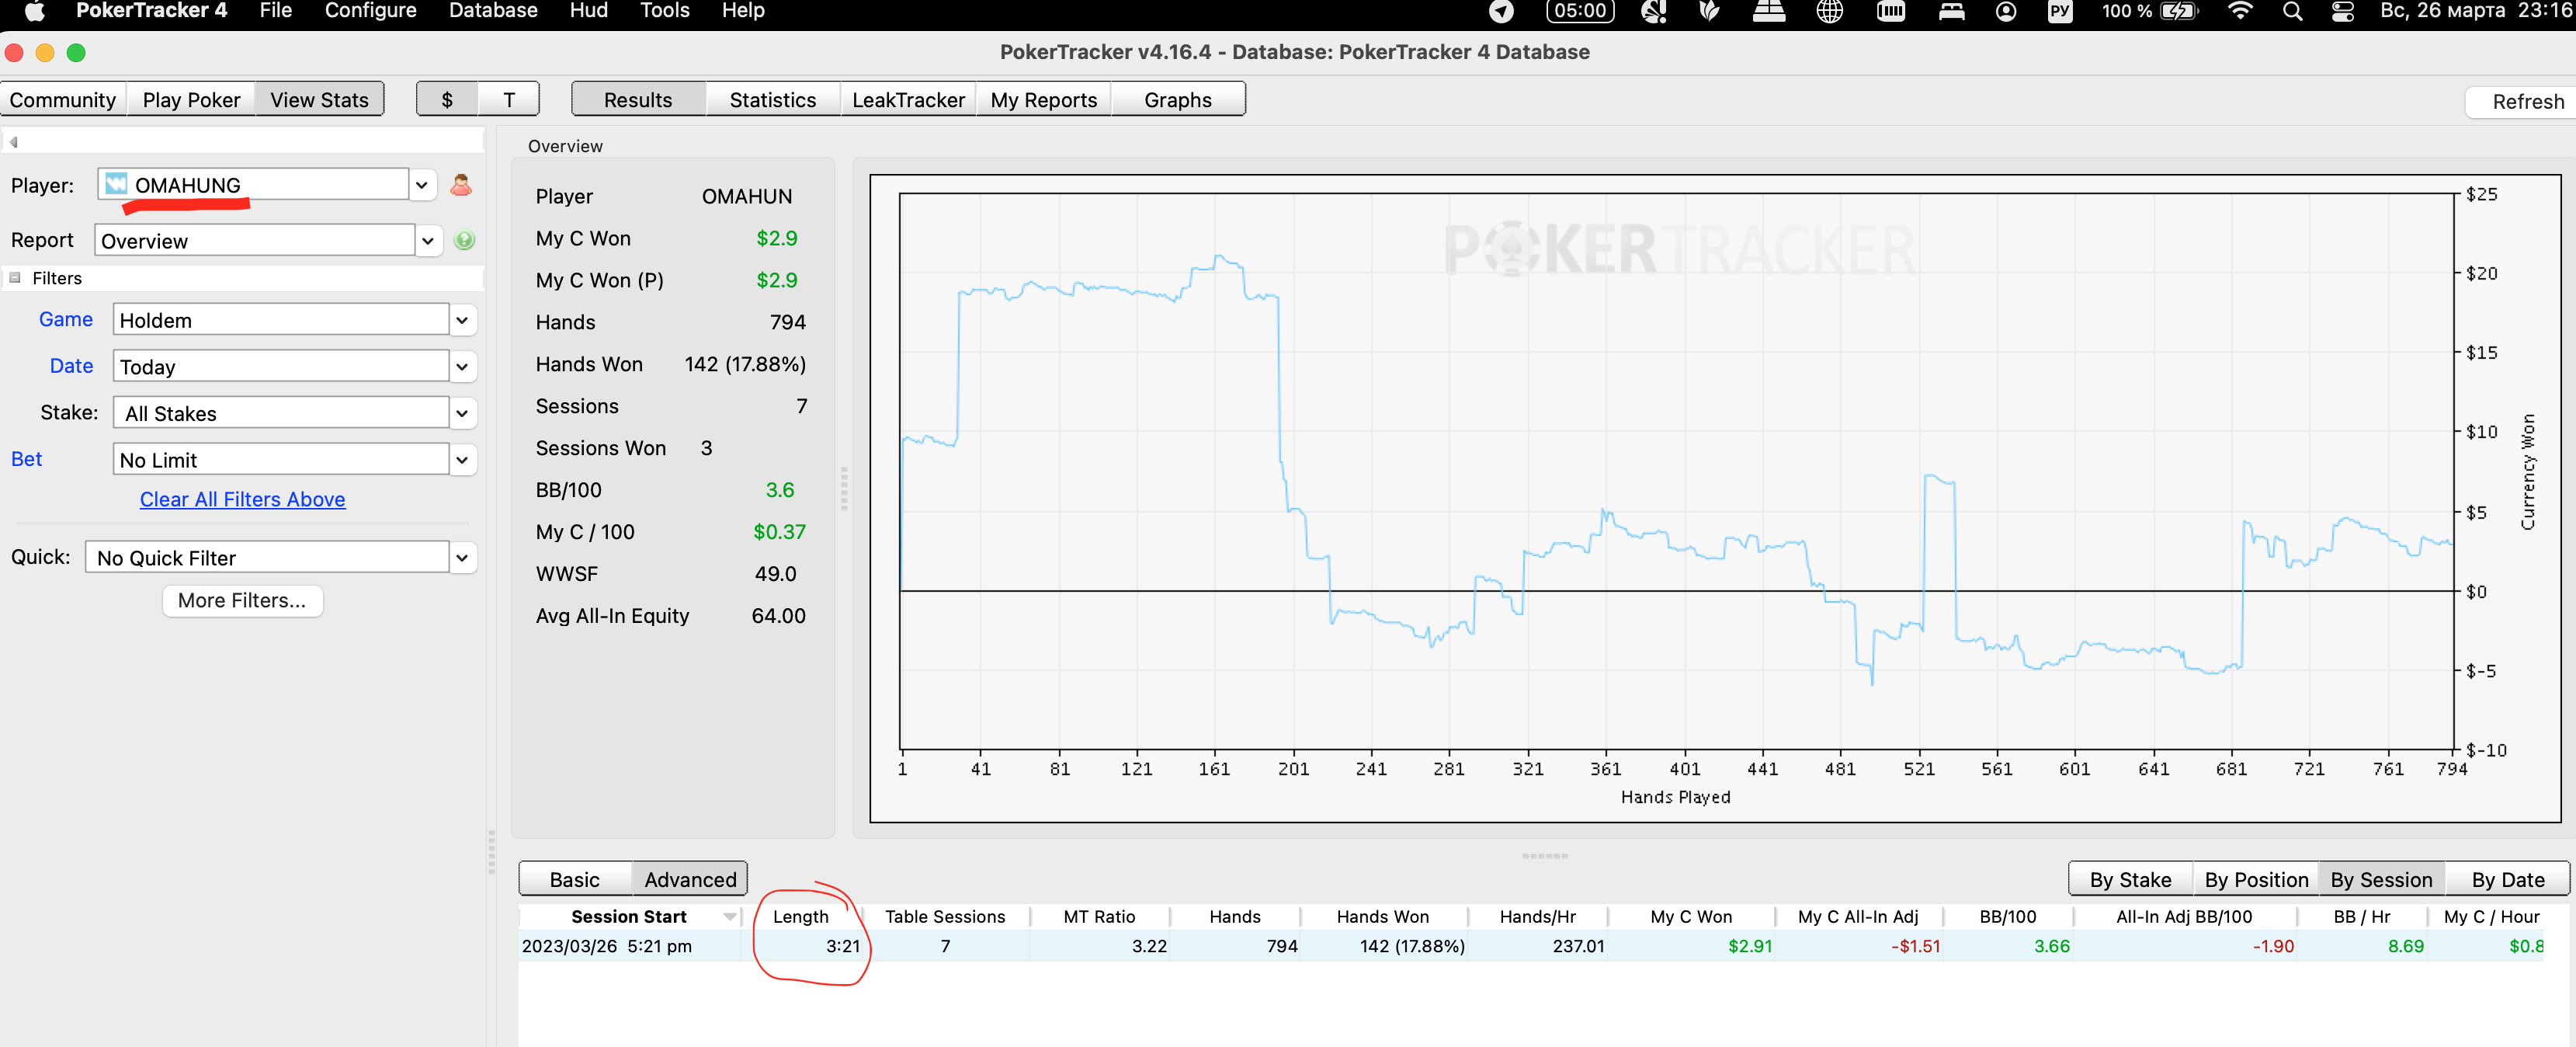The width and height of the screenshot is (2576, 1047).
Task: Select the Results tab
Action: [638, 99]
